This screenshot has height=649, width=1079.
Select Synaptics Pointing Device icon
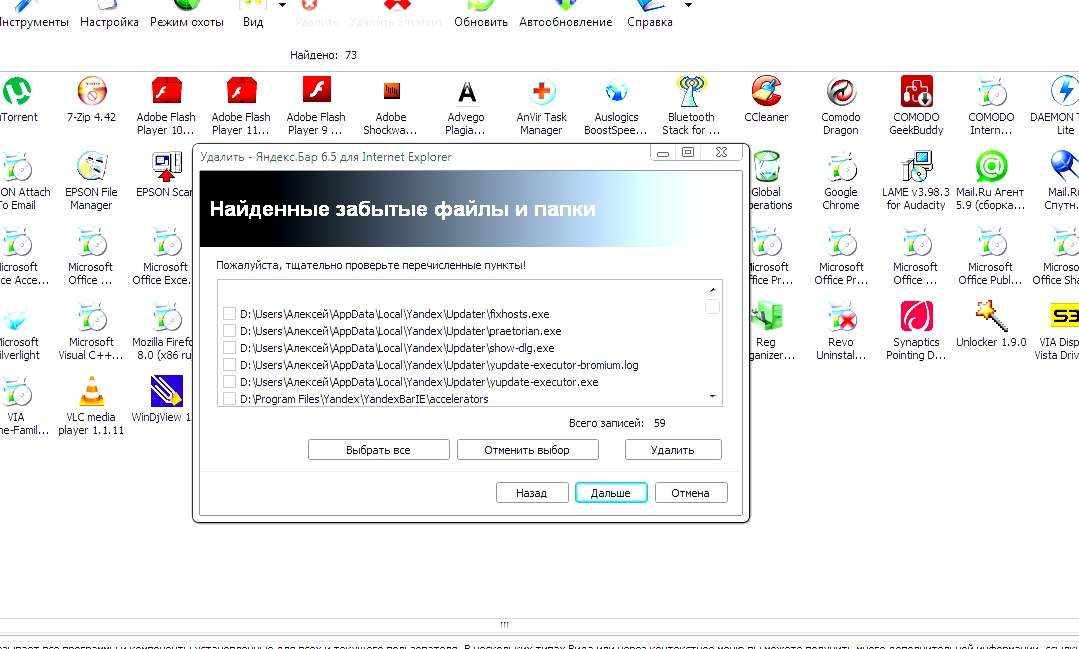point(917,317)
